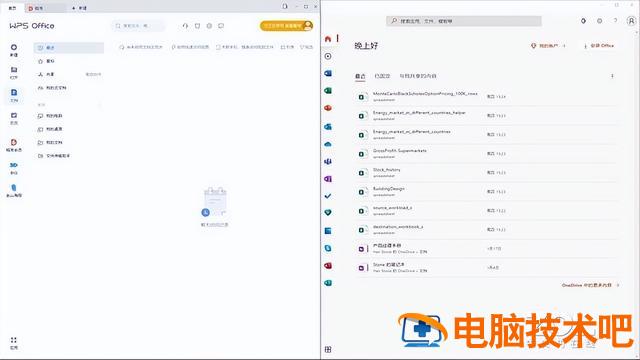640x360 pixels.
Task: Click the '安装 Office' install link
Action: pyautogui.click(x=599, y=46)
